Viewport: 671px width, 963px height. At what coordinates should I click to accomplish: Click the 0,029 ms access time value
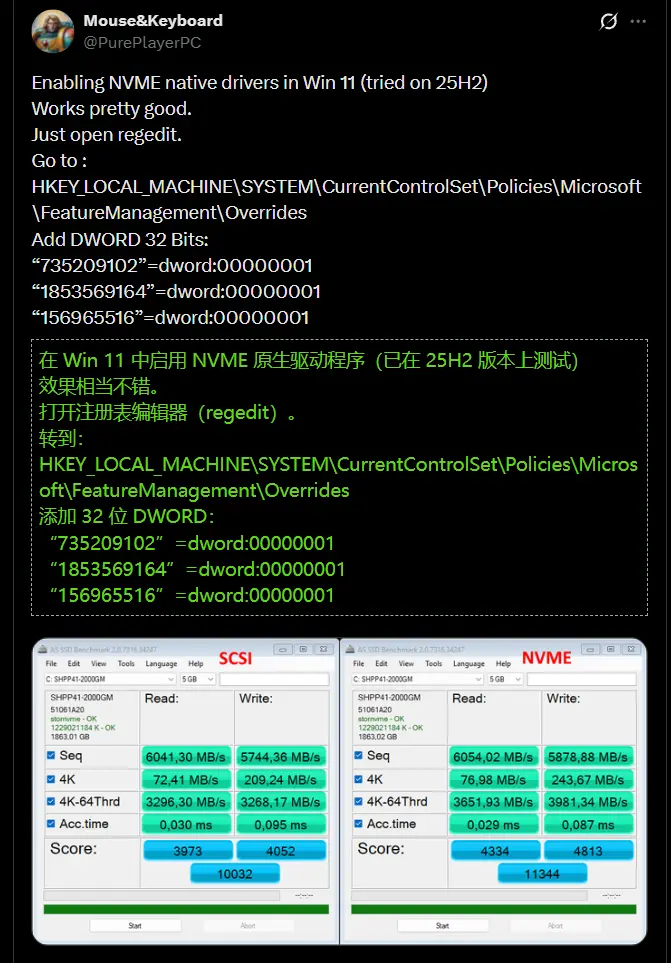493,825
